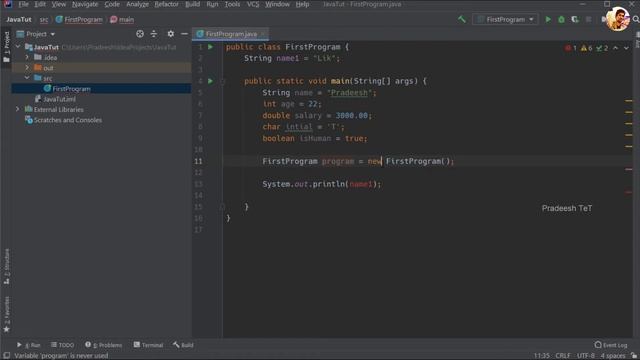Click the CRLF line separator status
The height and width of the screenshot is (360, 640).
coord(563,356)
